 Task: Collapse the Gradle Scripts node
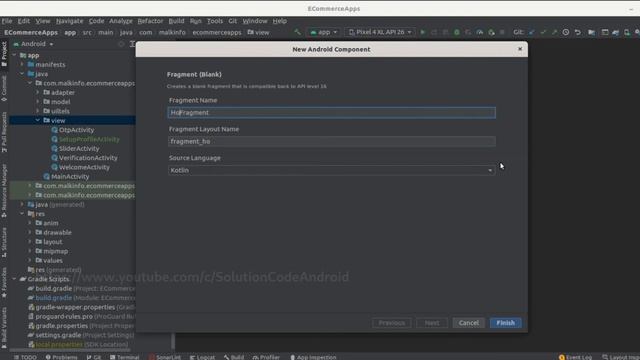[15, 279]
